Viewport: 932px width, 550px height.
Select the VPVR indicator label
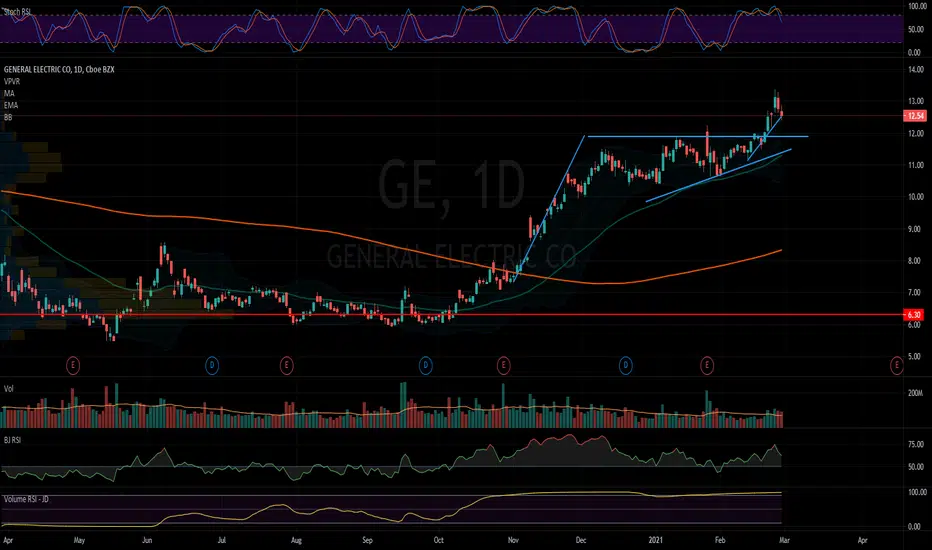tap(12, 81)
